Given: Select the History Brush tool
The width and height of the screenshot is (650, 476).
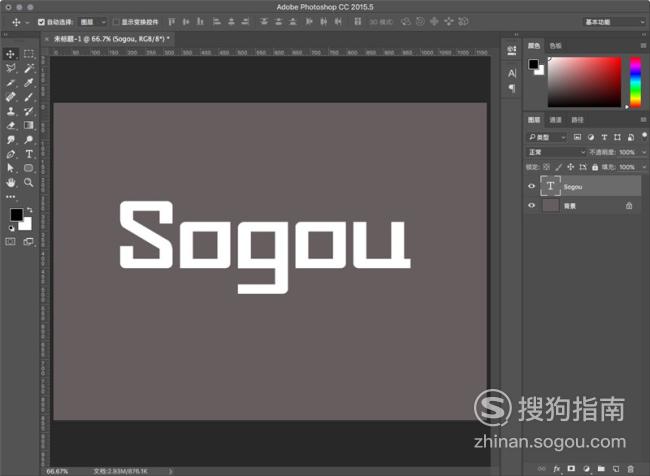Looking at the screenshot, I should (x=29, y=111).
